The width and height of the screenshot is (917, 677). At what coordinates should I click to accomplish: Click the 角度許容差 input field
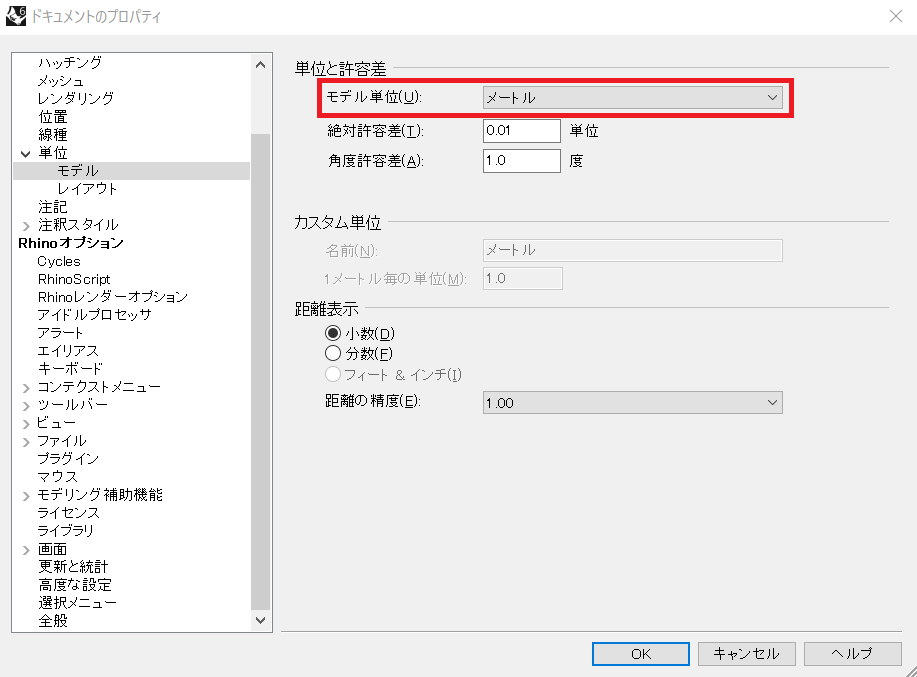pos(522,161)
